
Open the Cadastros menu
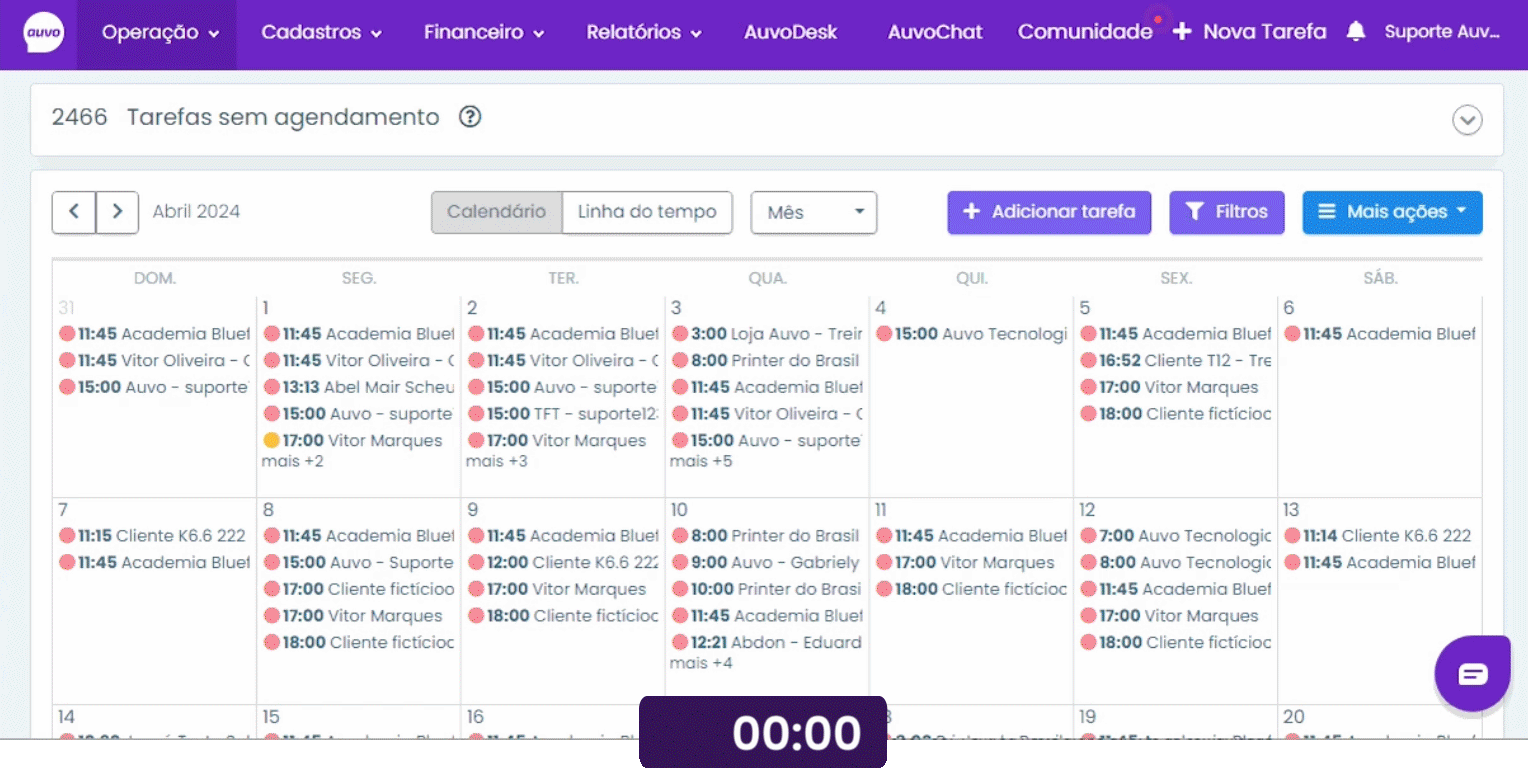click(x=321, y=32)
